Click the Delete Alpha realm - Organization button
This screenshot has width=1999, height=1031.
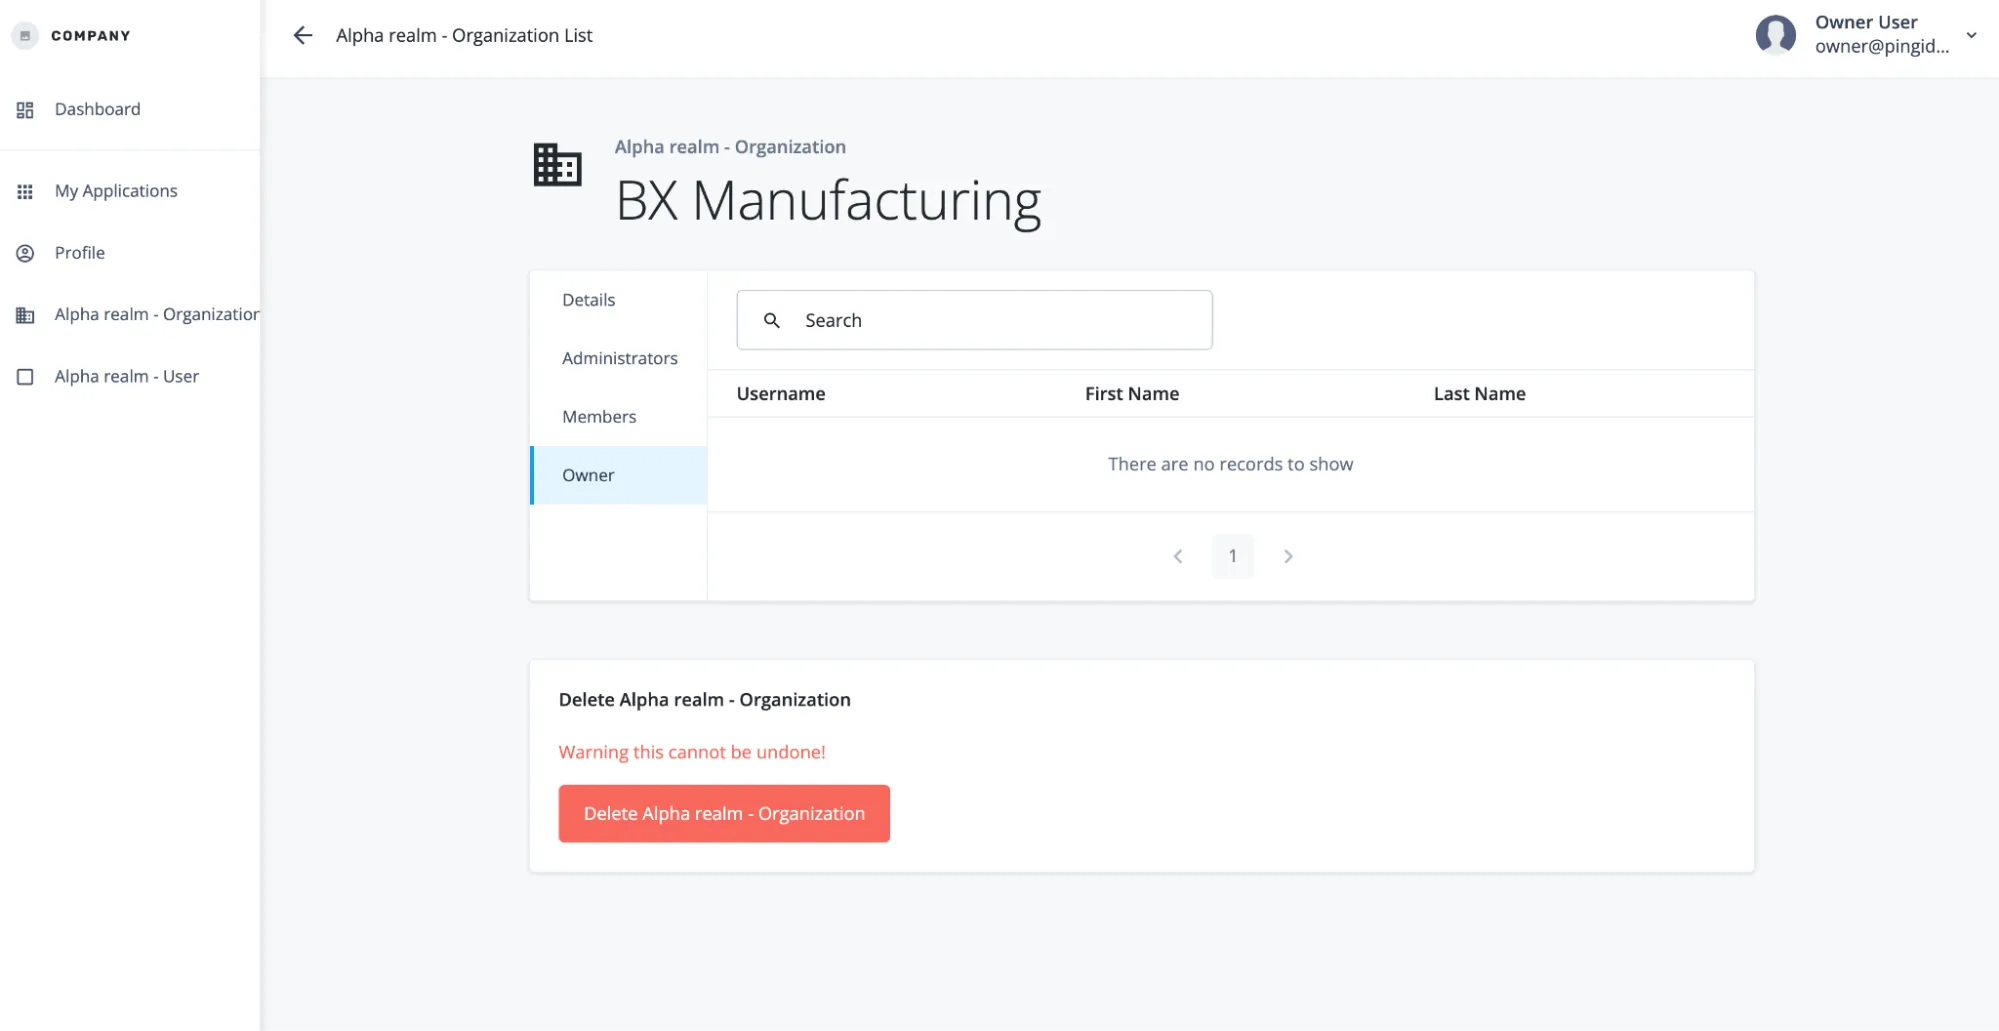point(724,813)
